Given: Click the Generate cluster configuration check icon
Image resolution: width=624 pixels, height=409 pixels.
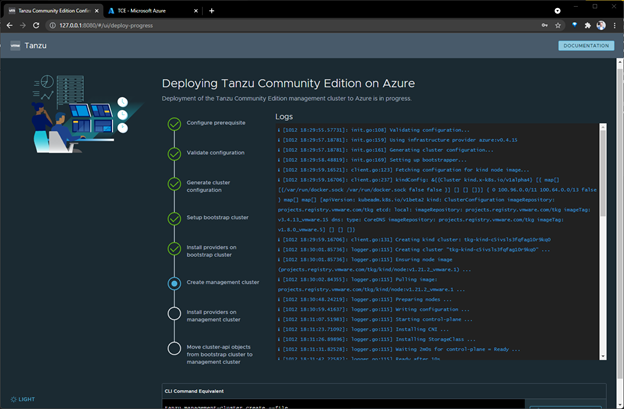Looking at the screenshot, I should coord(174,184).
